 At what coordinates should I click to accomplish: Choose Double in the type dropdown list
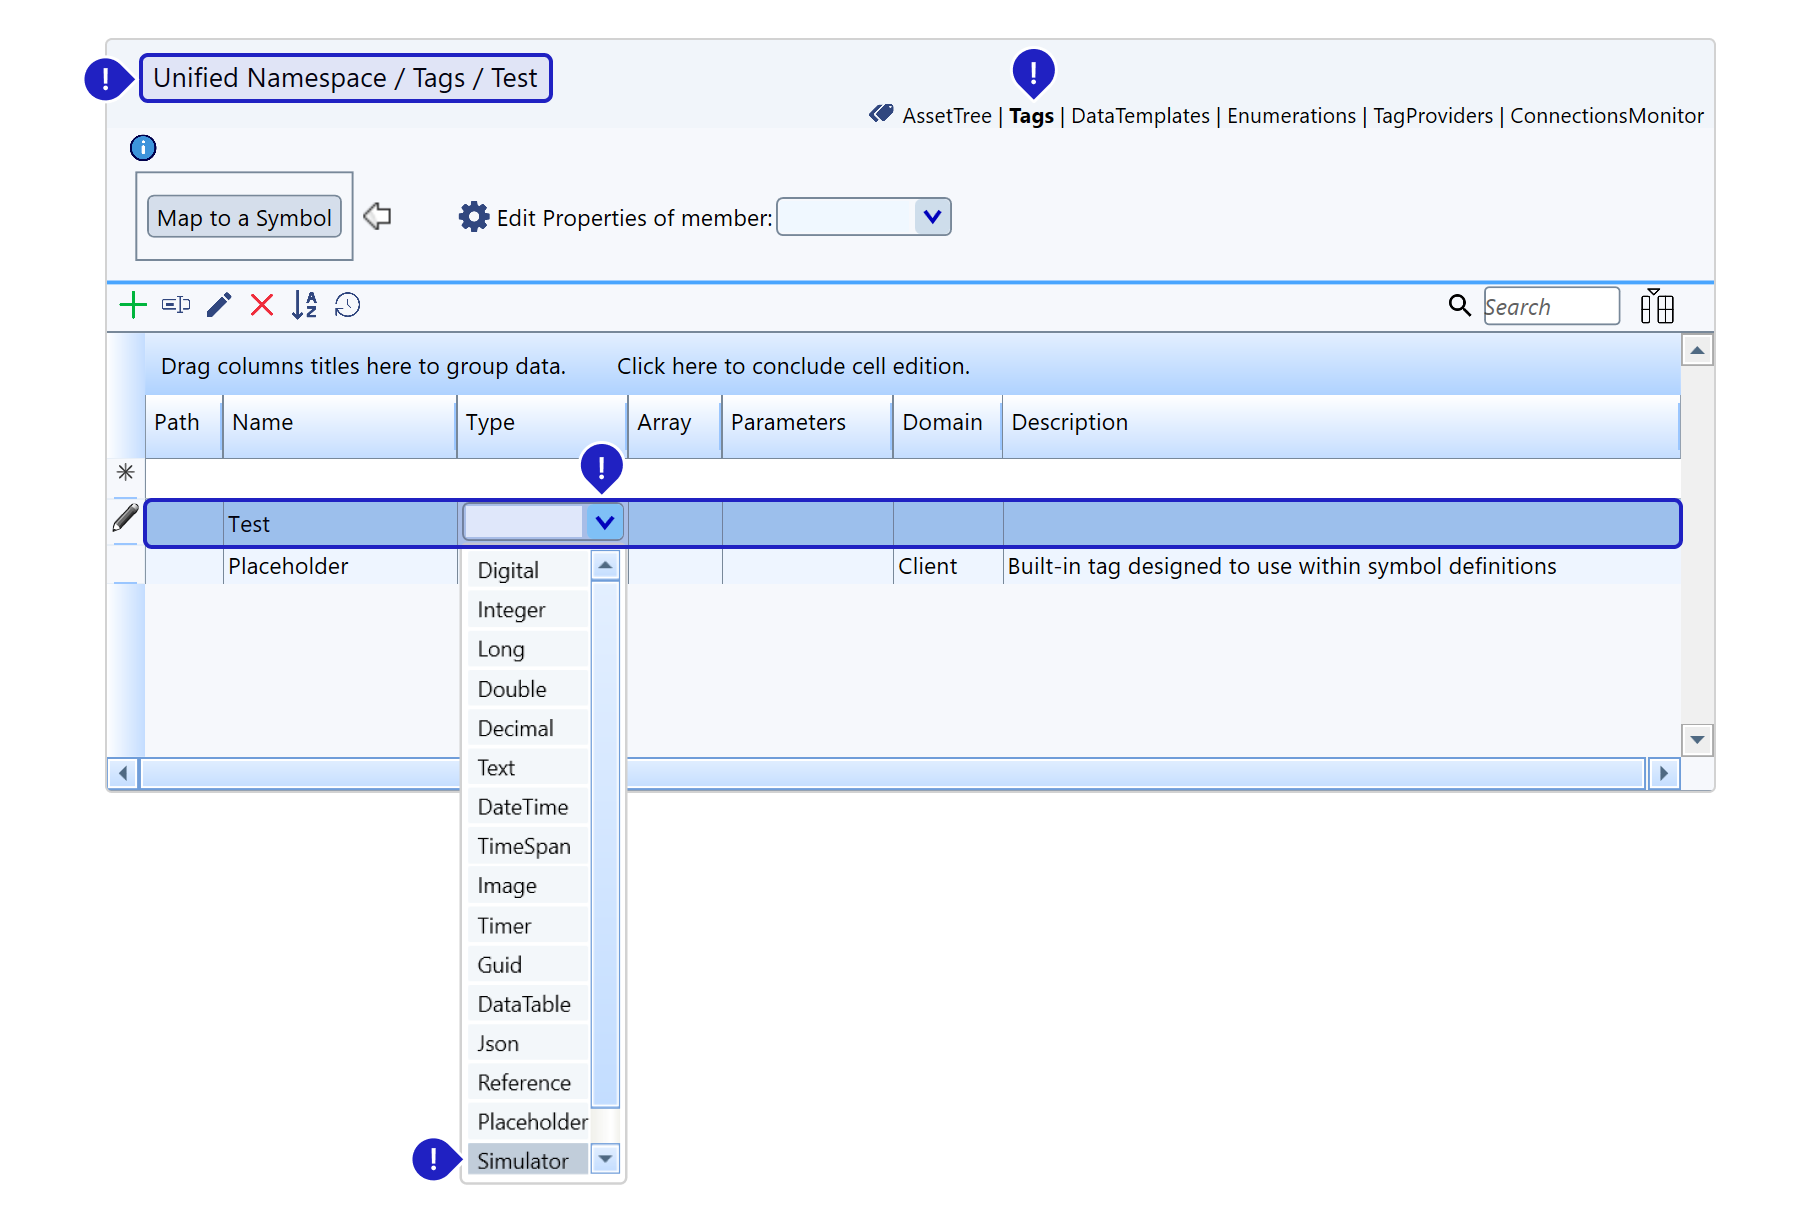pyautogui.click(x=512, y=689)
